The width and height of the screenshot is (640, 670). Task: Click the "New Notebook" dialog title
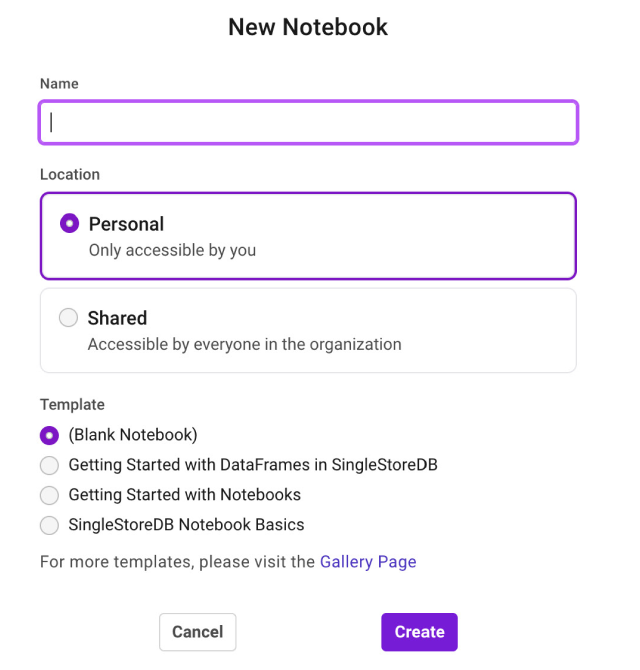pos(308,27)
